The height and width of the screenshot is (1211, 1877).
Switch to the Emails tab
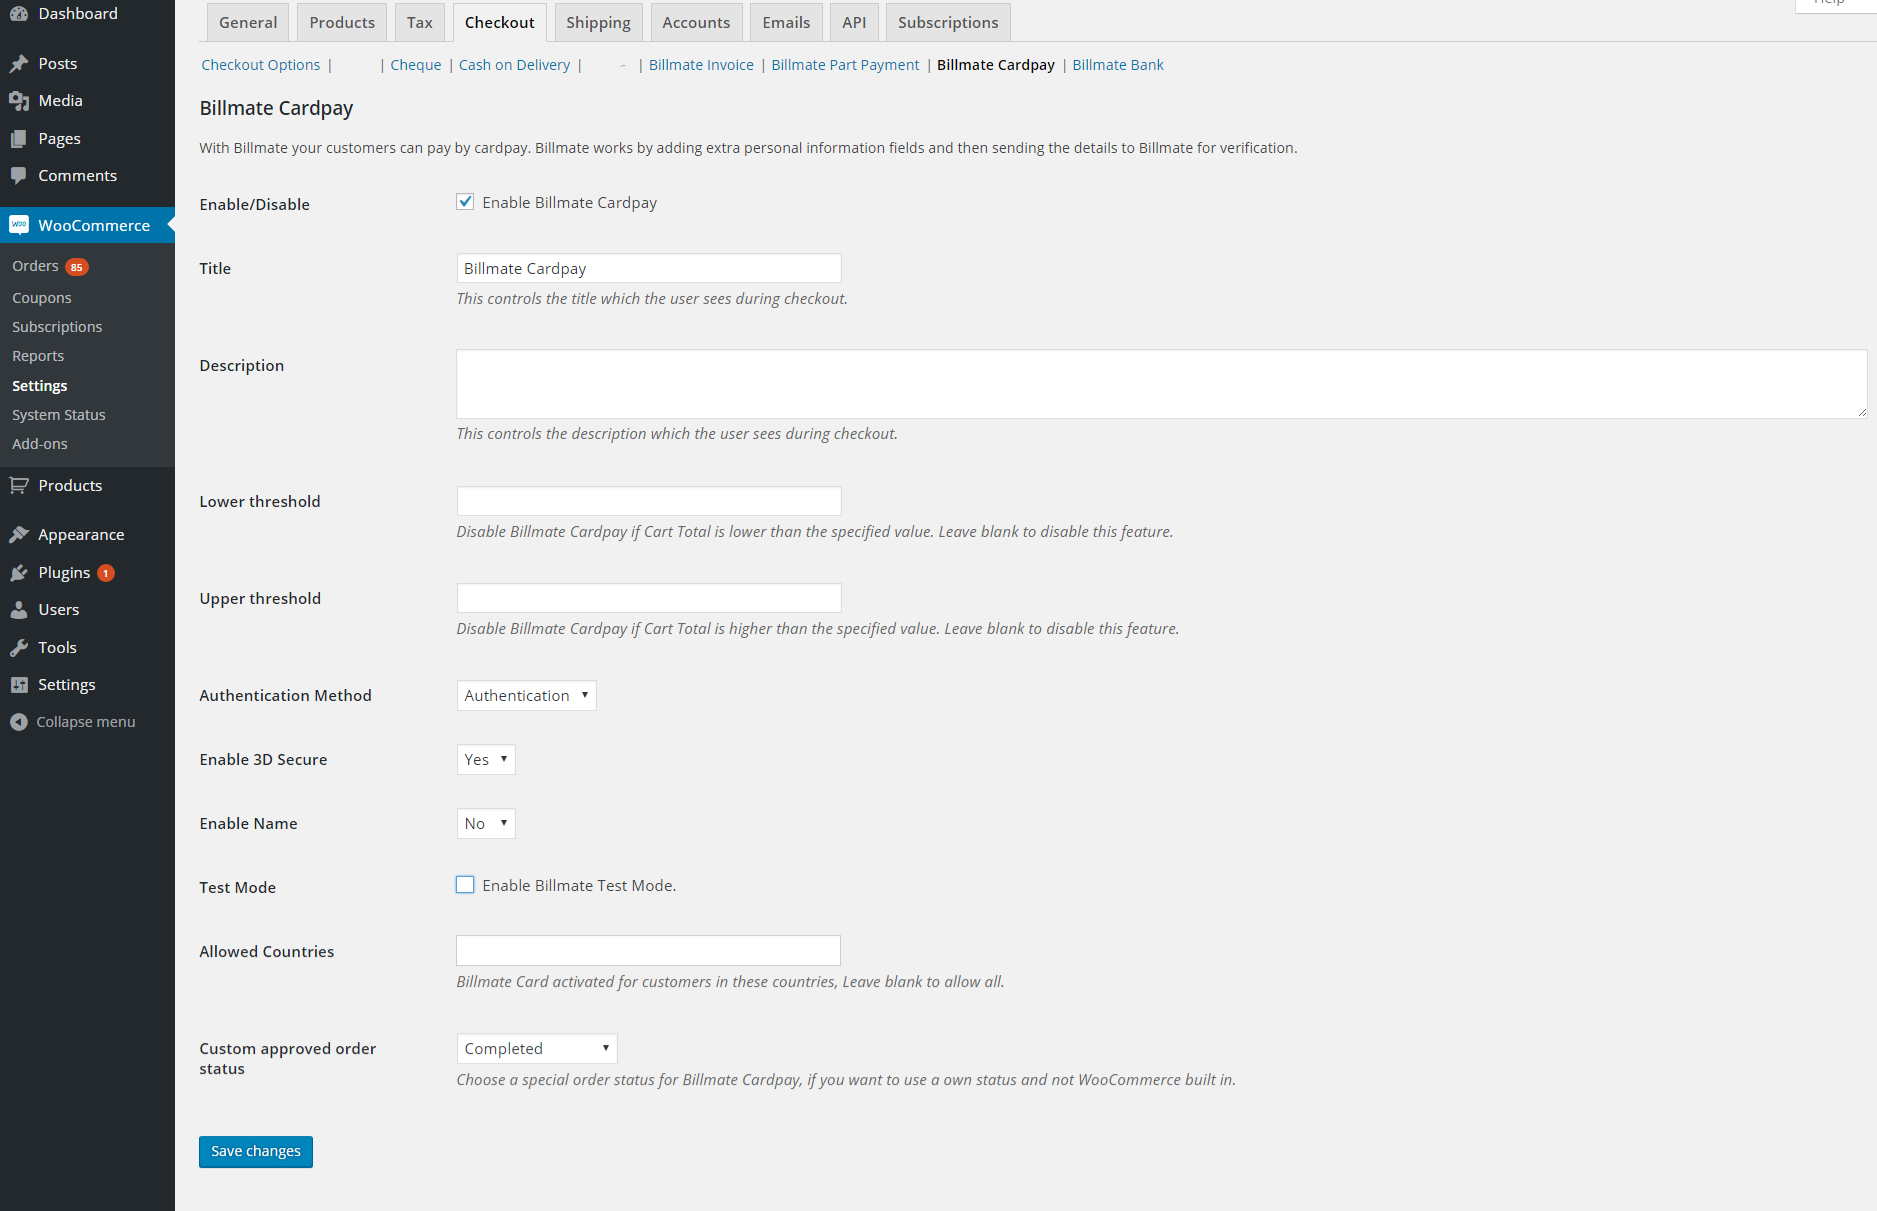pyautogui.click(x=786, y=23)
